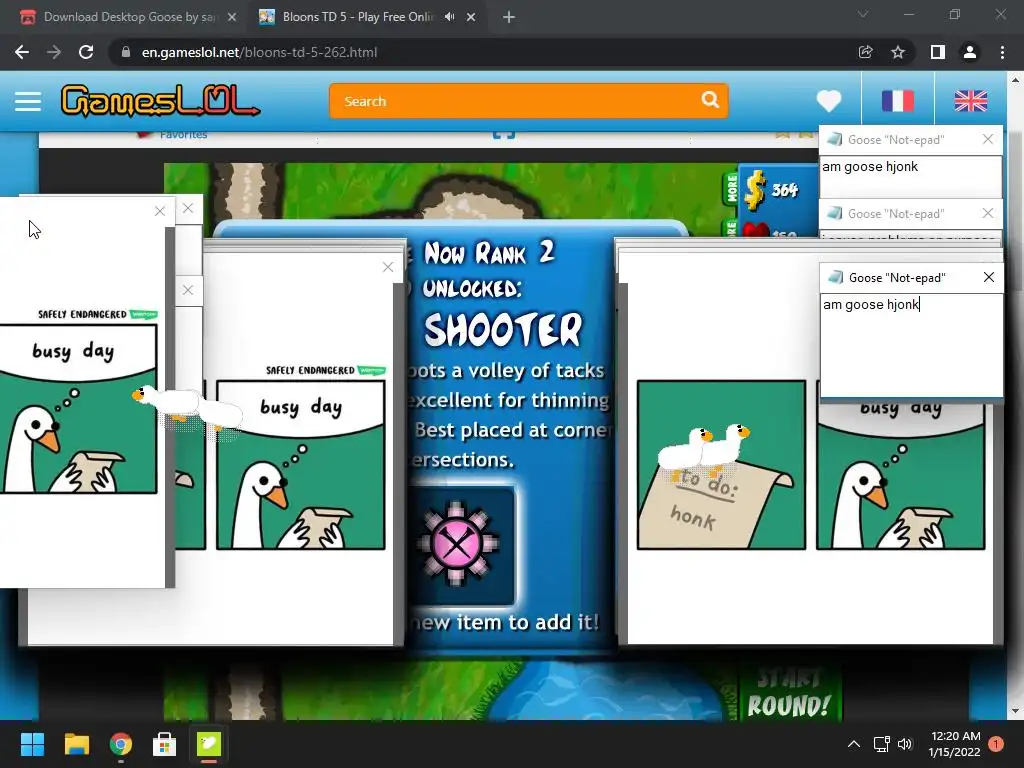Click the fullscreen icon above the game
The width and height of the screenshot is (1024, 768).
pyautogui.click(x=504, y=134)
